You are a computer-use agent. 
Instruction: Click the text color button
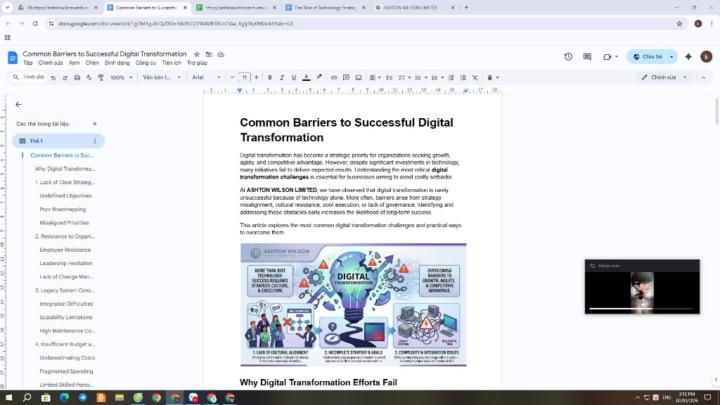308,77
